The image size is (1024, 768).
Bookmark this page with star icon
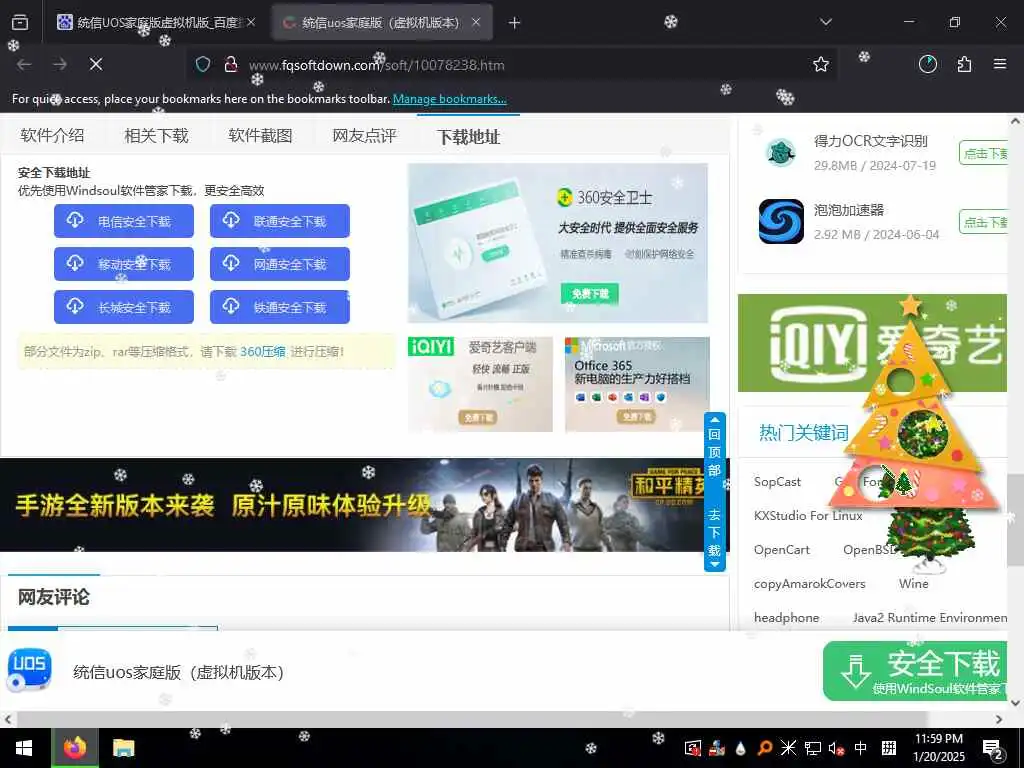tap(821, 64)
